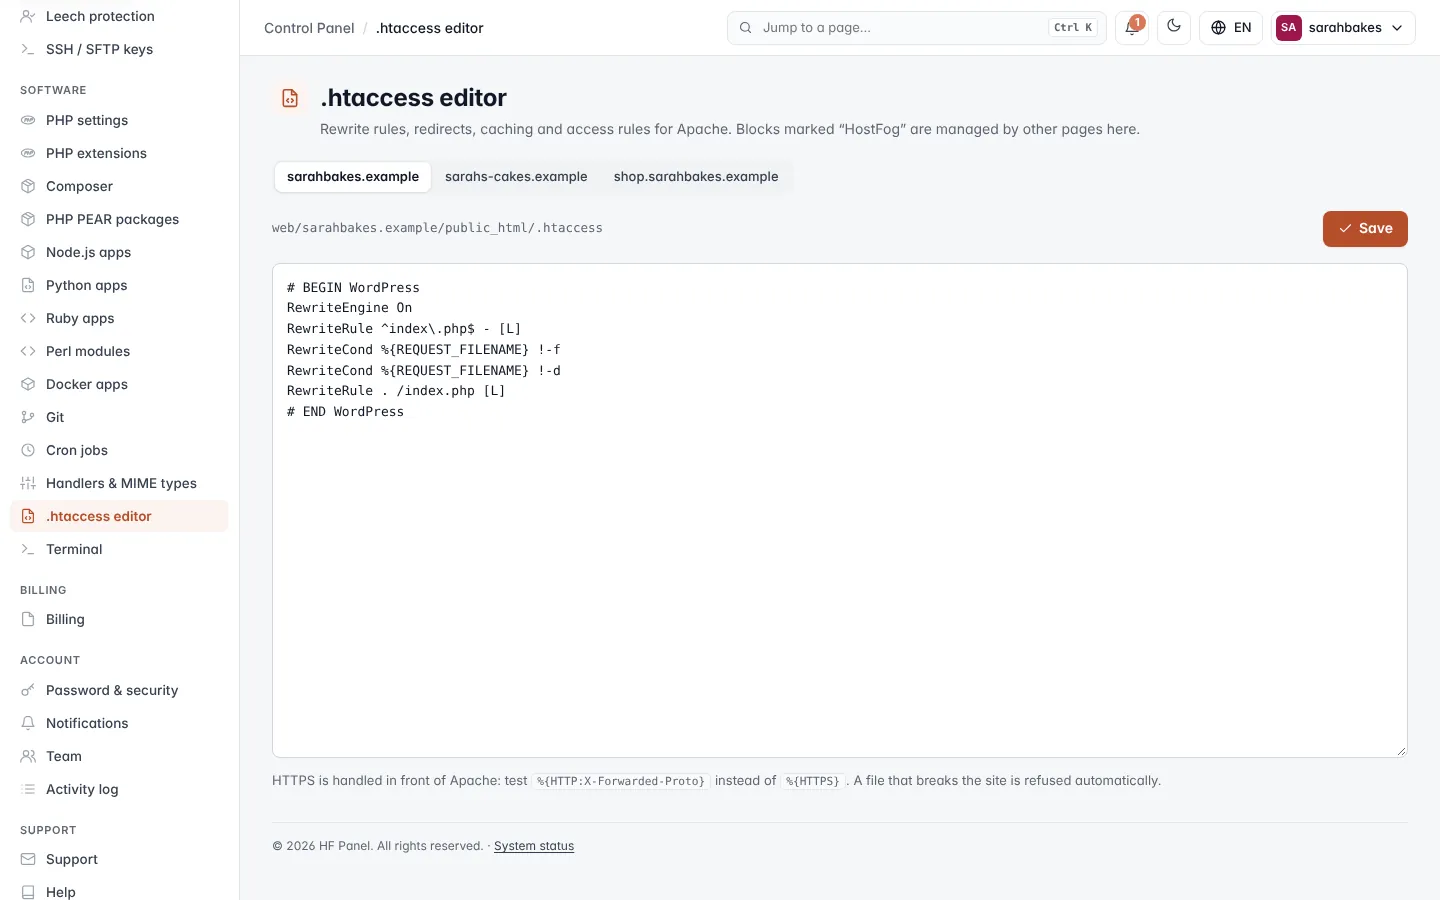Click the editor resize handle corner
The width and height of the screenshot is (1440, 900).
pyautogui.click(x=1401, y=751)
